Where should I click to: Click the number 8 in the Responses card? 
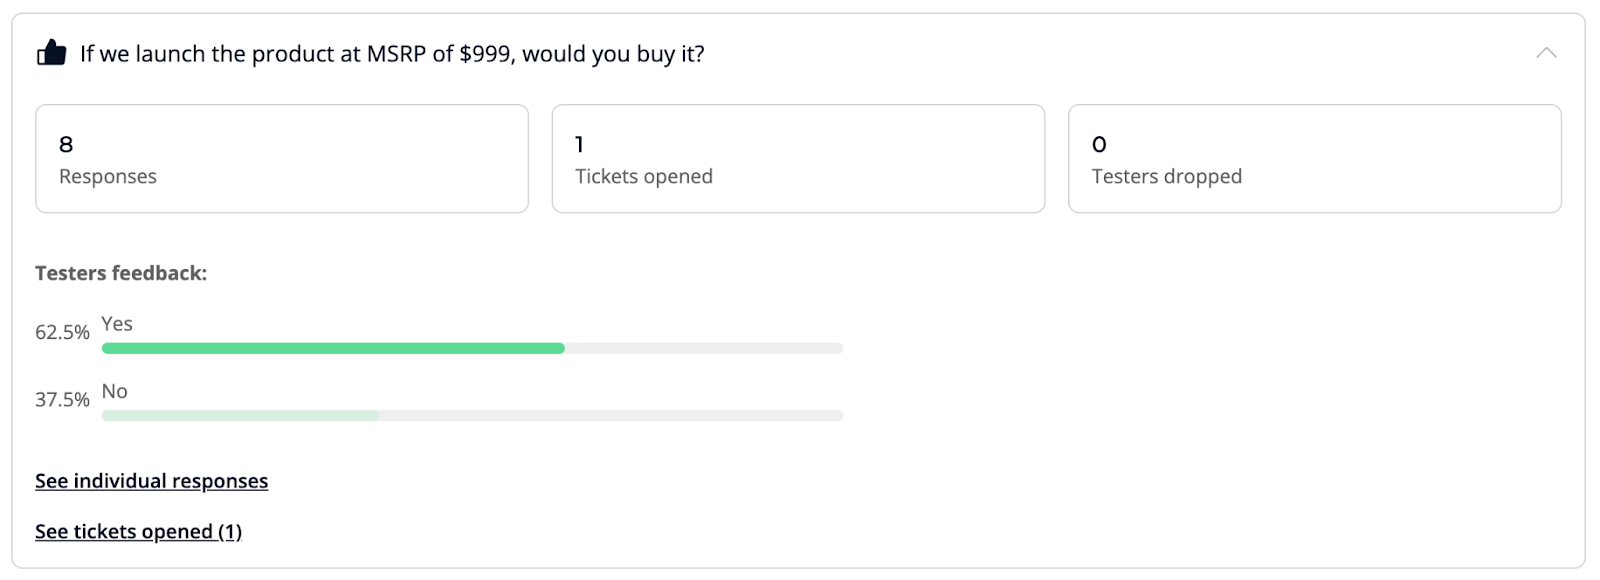(66, 145)
